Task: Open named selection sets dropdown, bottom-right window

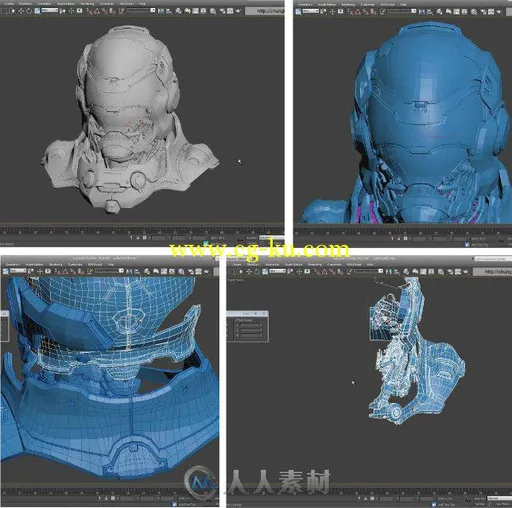Action: click(x=369, y=271)
